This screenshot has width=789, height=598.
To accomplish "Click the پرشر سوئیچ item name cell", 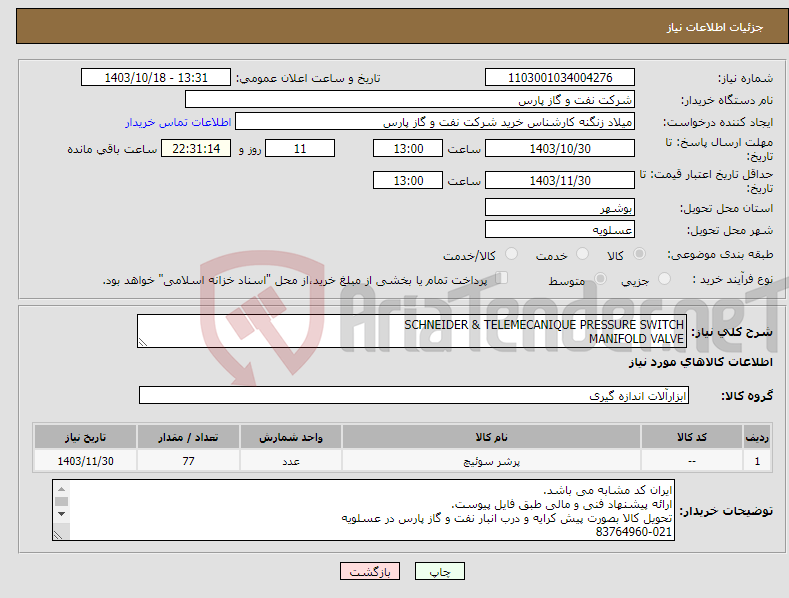I will tap(491, 461).
